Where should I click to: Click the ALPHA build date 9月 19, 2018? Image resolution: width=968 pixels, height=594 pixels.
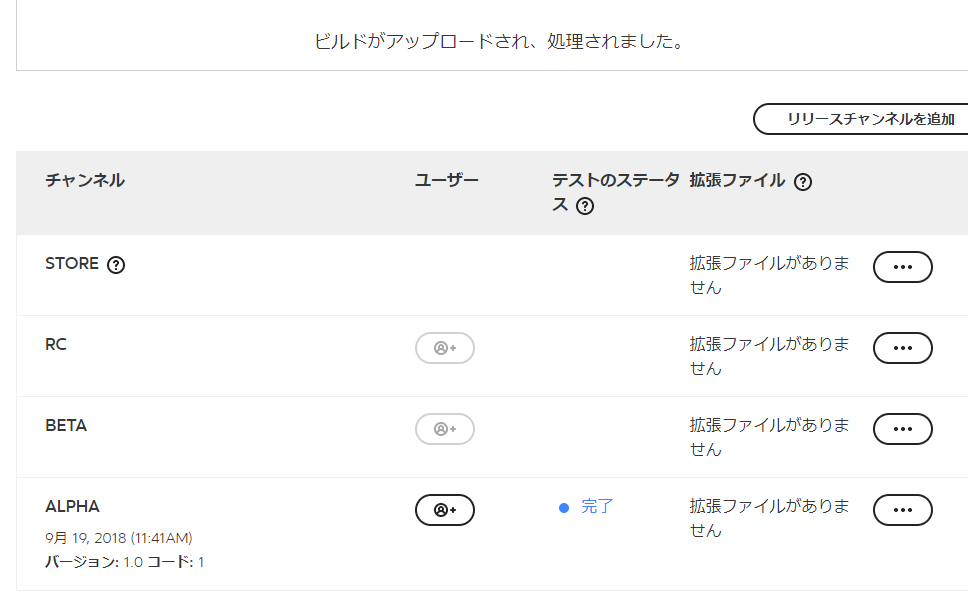(85, 538)
